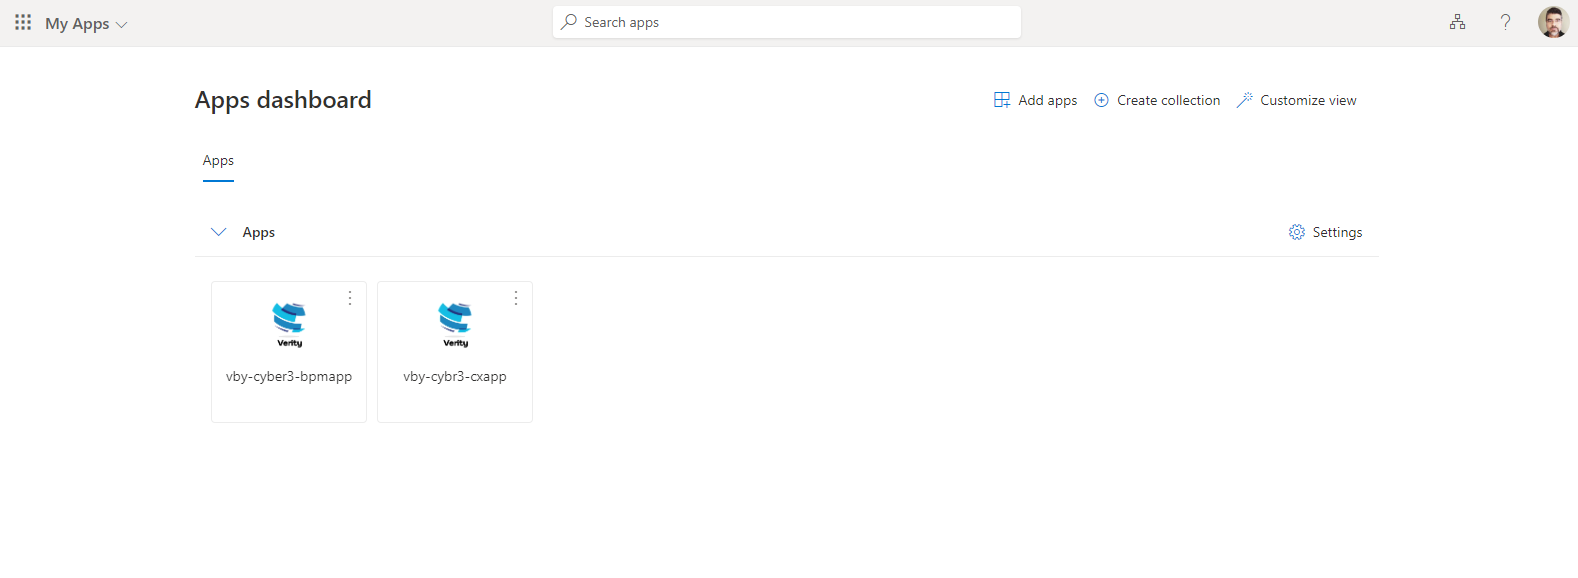
Task: Click the Create collection plus icon
Action: coord(1101,100)
